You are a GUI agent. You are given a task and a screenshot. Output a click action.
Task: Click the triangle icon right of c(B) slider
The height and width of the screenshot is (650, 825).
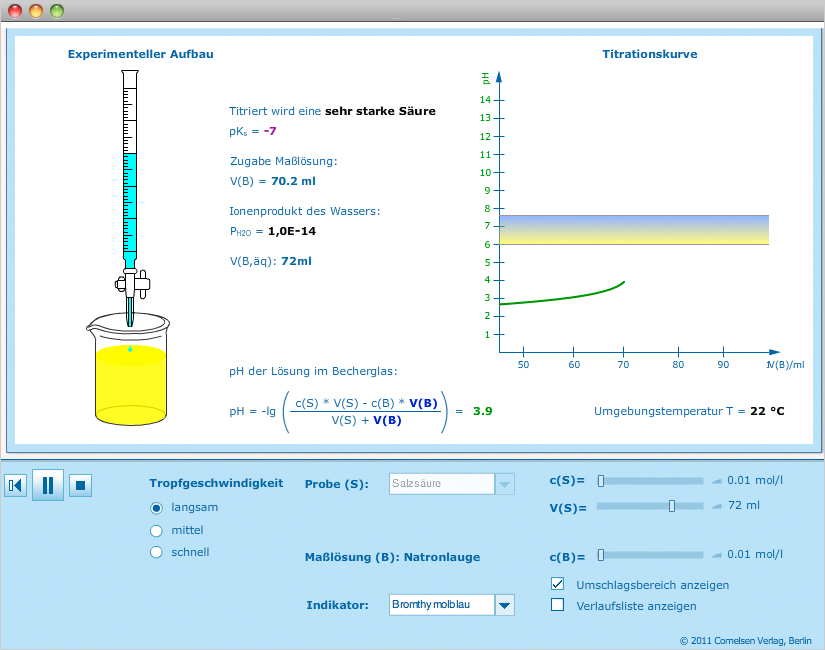[x=715, y=555]
